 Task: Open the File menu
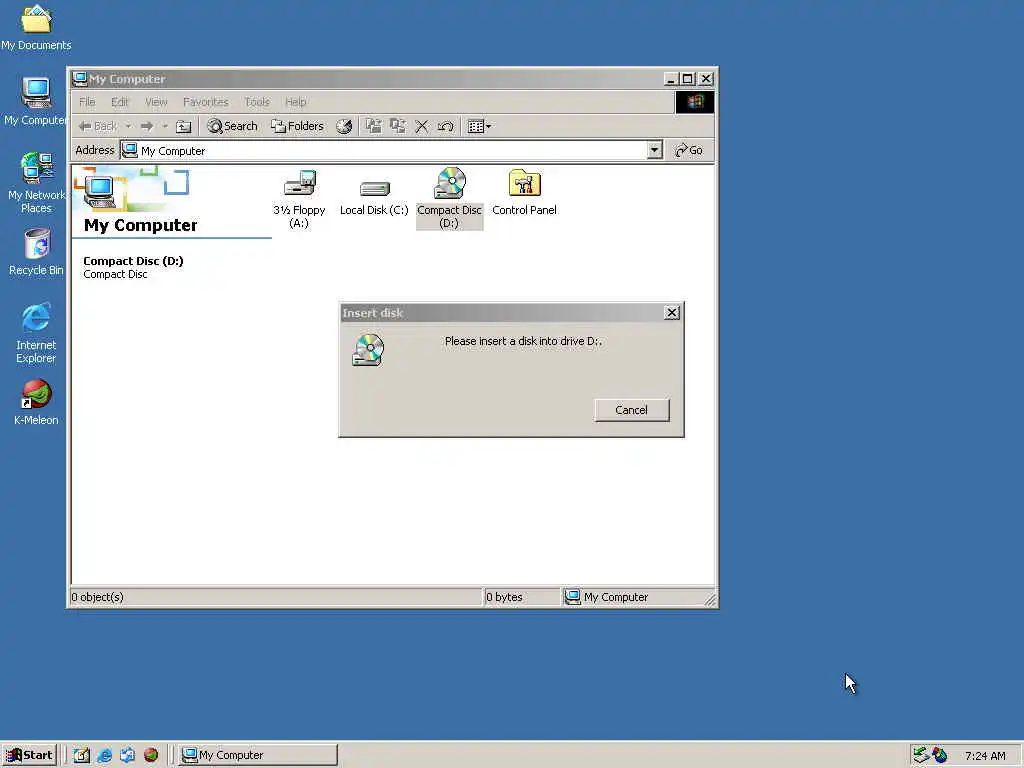(87, 102)
